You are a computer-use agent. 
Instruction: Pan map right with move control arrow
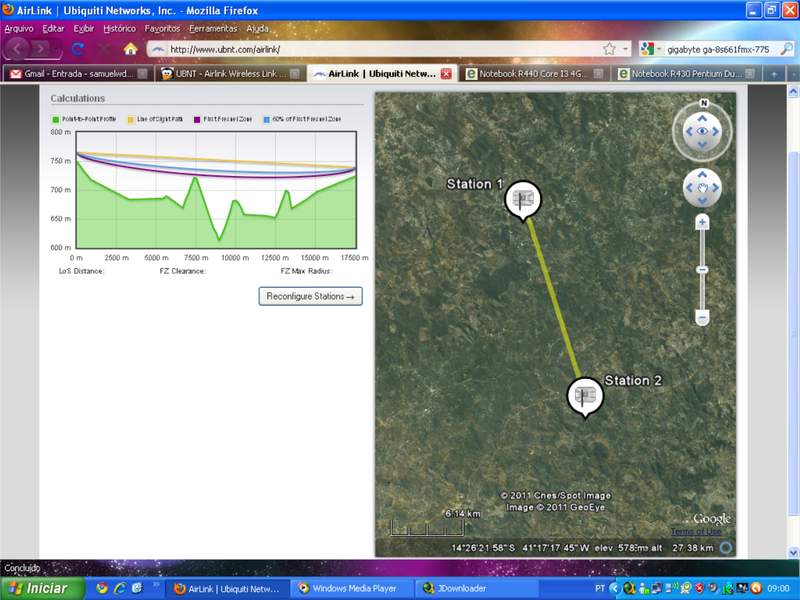coord(716,188)
